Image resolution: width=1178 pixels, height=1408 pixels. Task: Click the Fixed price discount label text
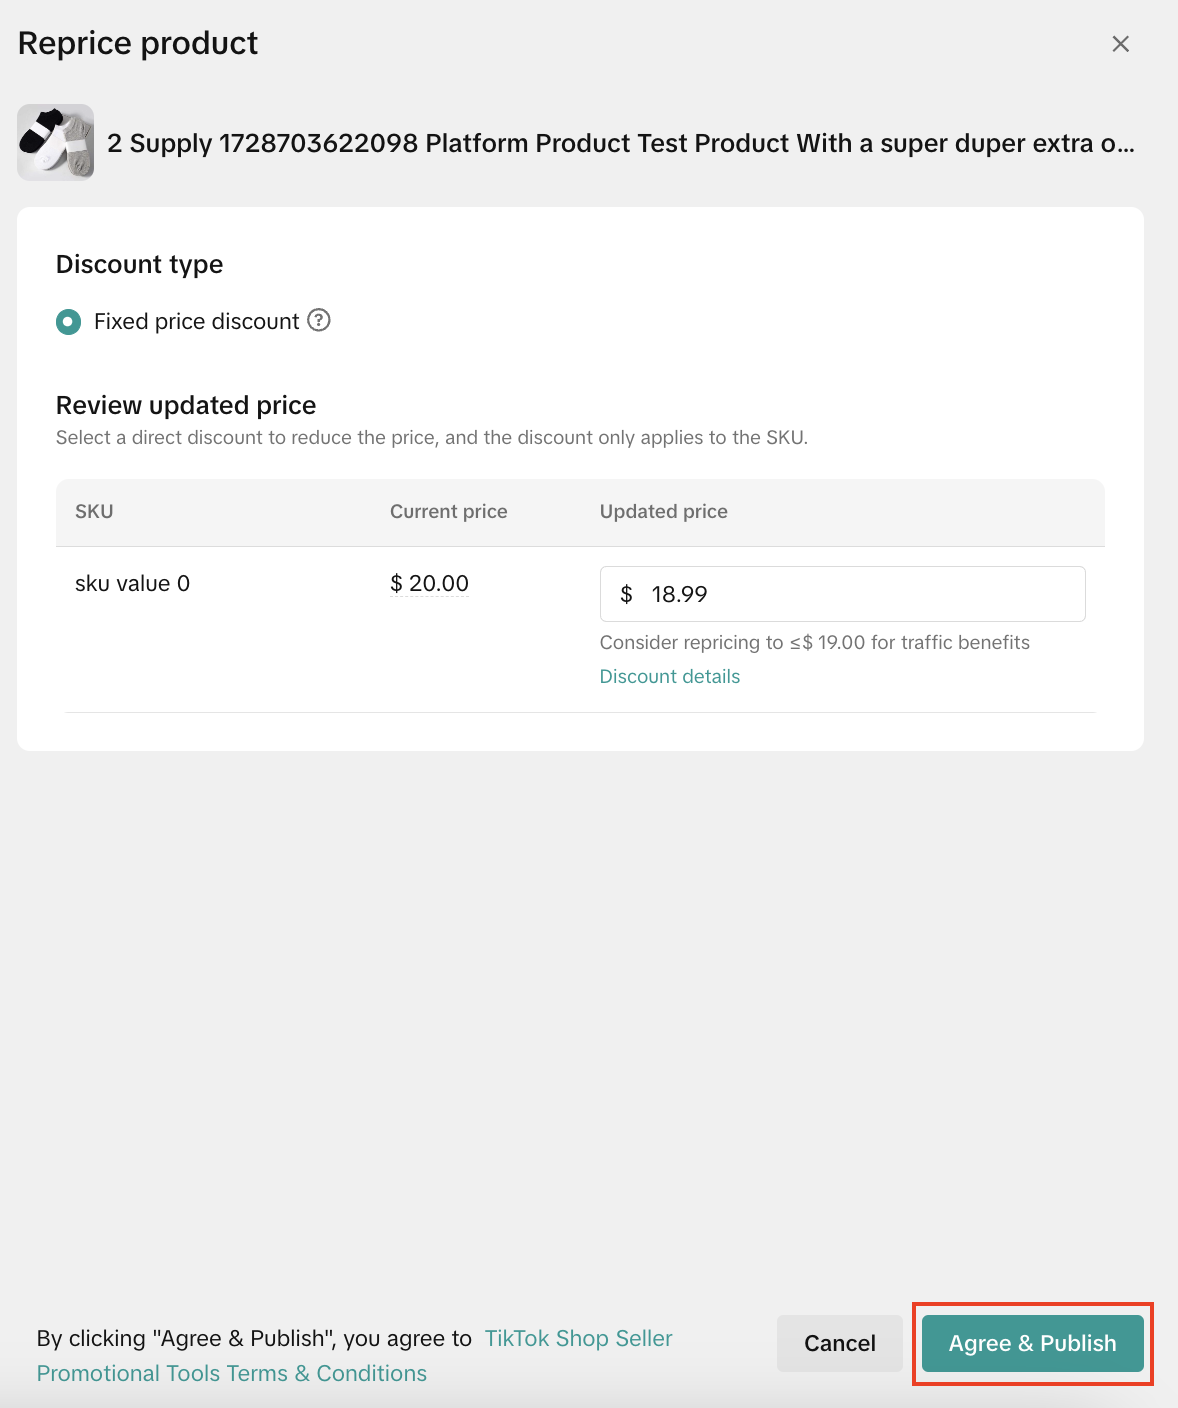[x=196, y=321]
